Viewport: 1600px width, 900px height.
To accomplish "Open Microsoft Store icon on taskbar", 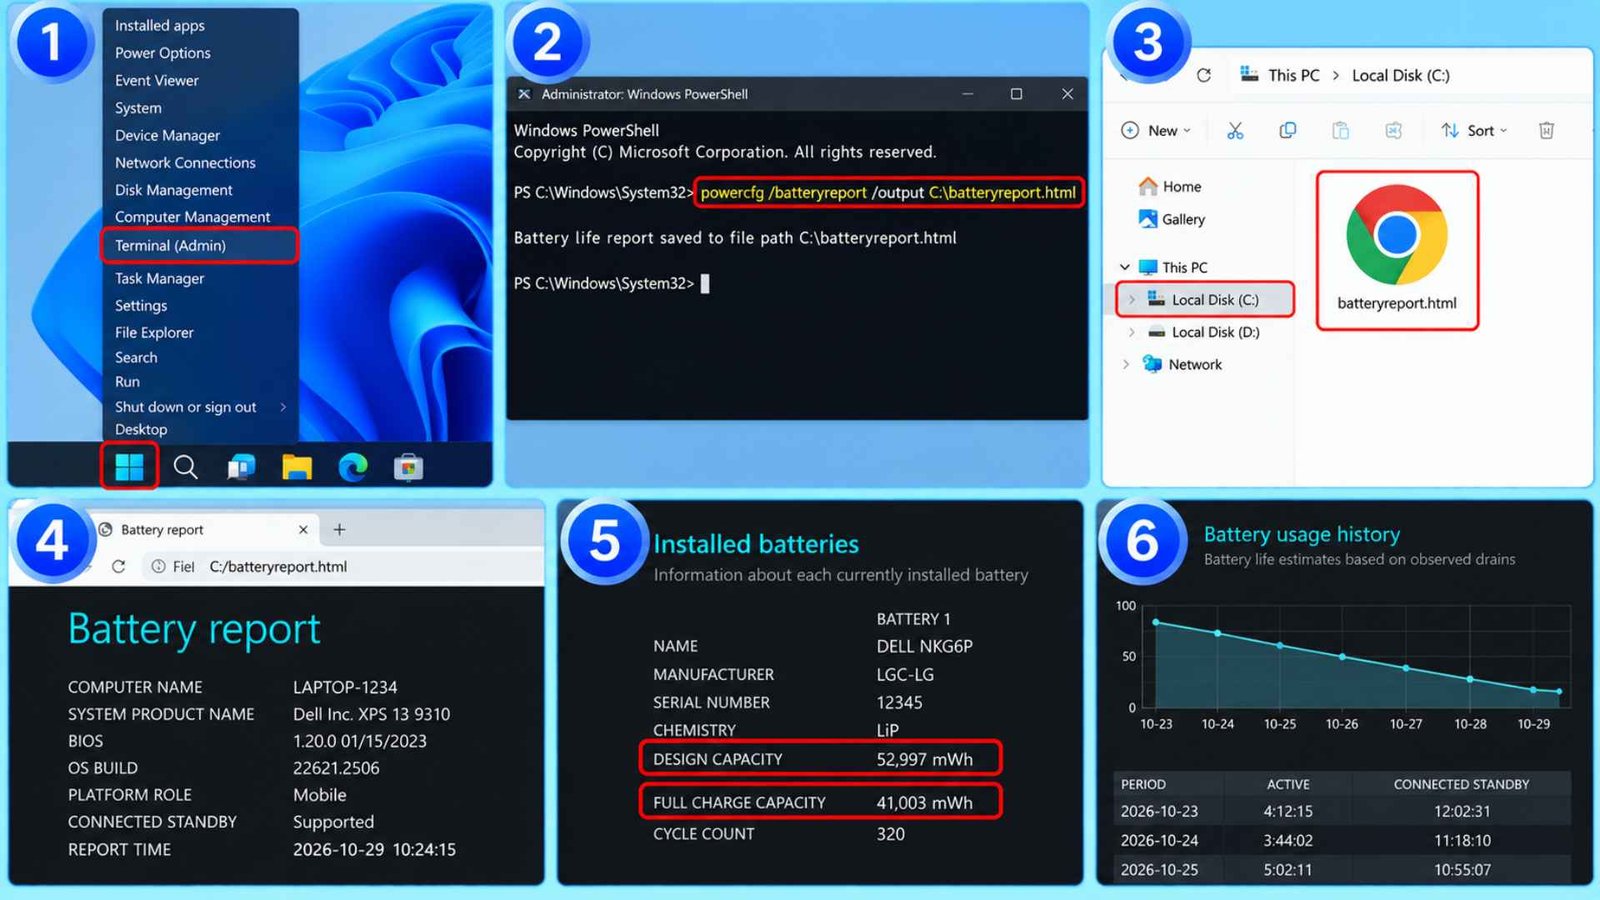I will tap(408, 467).
